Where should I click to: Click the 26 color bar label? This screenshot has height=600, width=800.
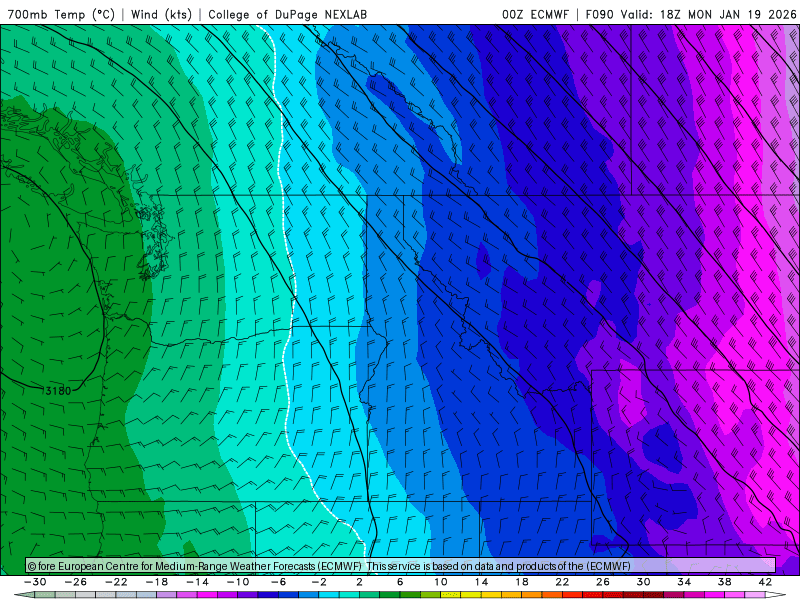(x=603, y=582)
